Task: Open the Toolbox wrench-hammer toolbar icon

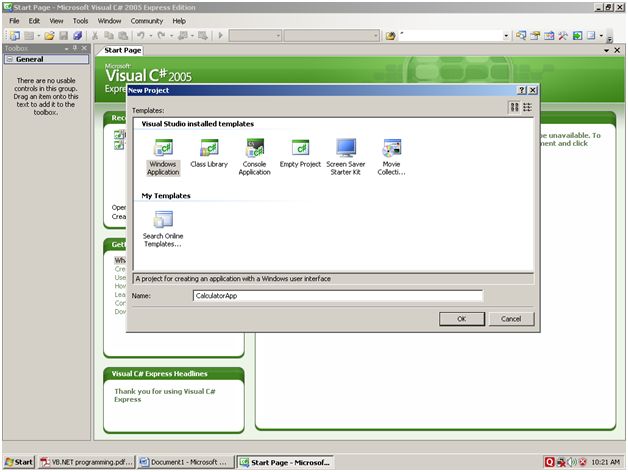Action: click(563, 36)
